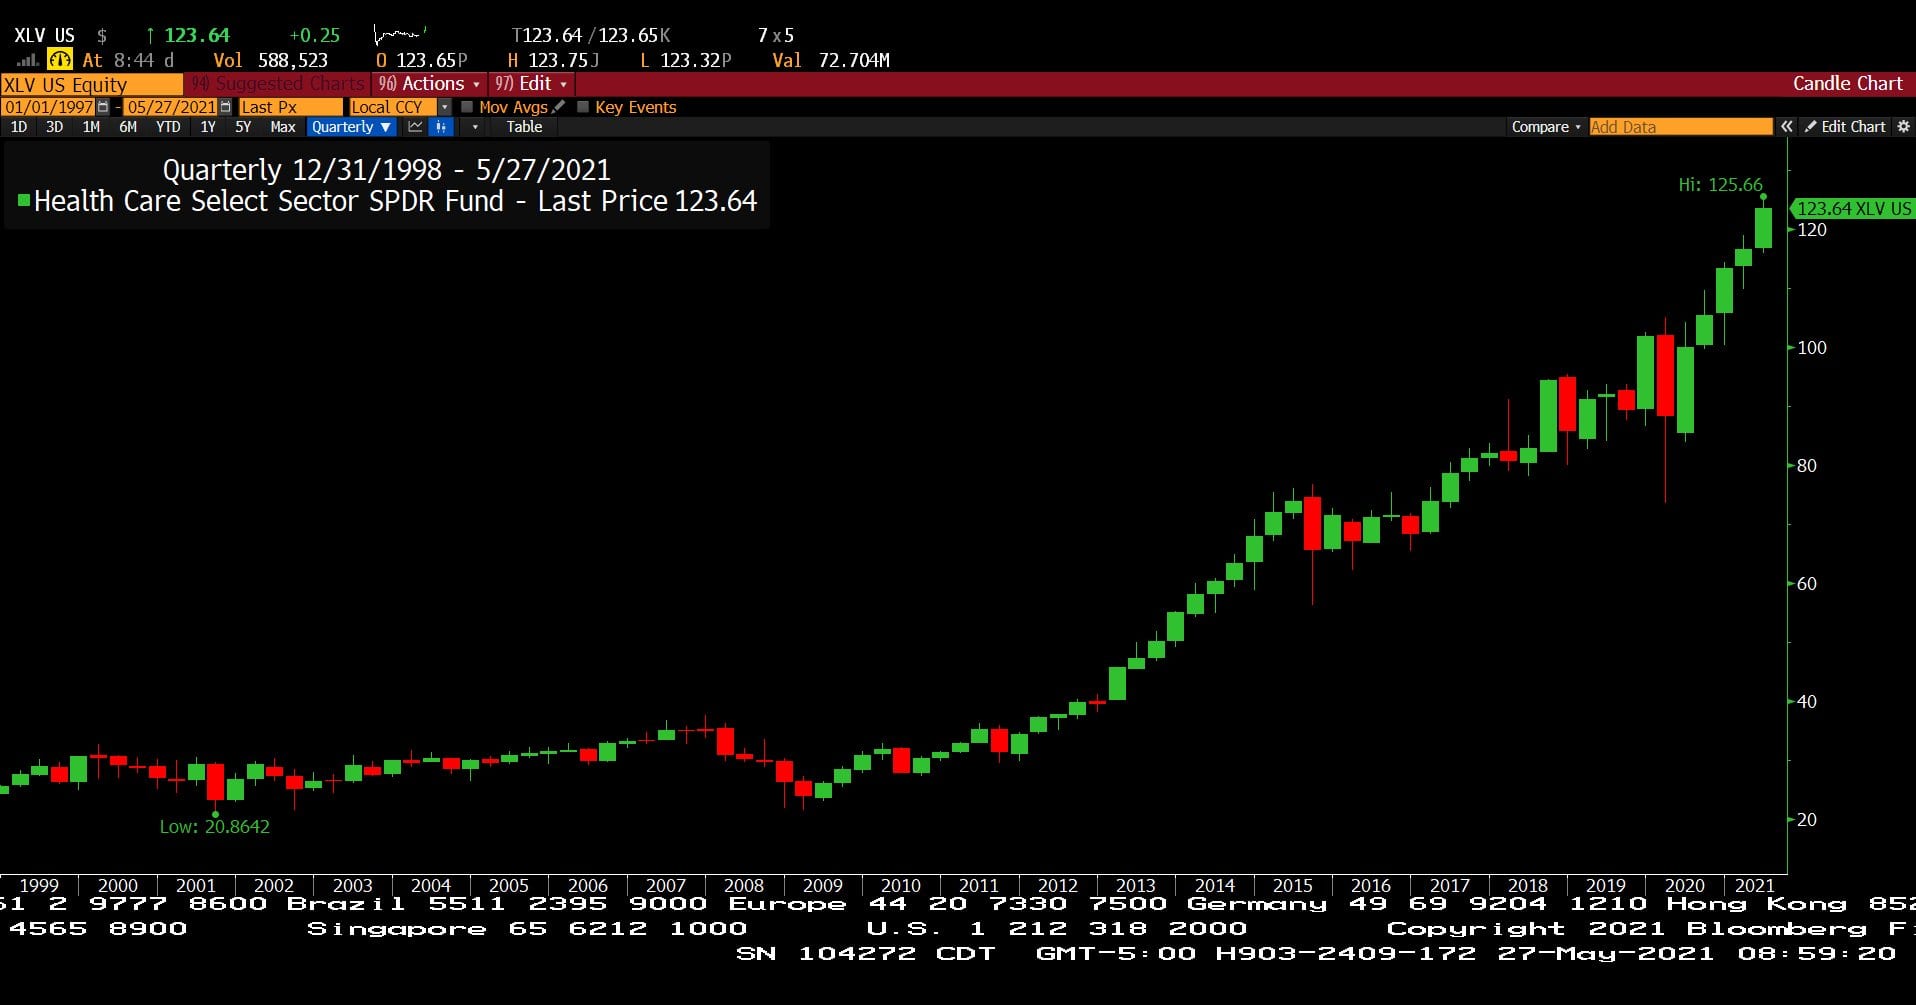Open chart settings with the gear icon
This screenshot has width=1916, height=1005.
(x=1903, y=127)
